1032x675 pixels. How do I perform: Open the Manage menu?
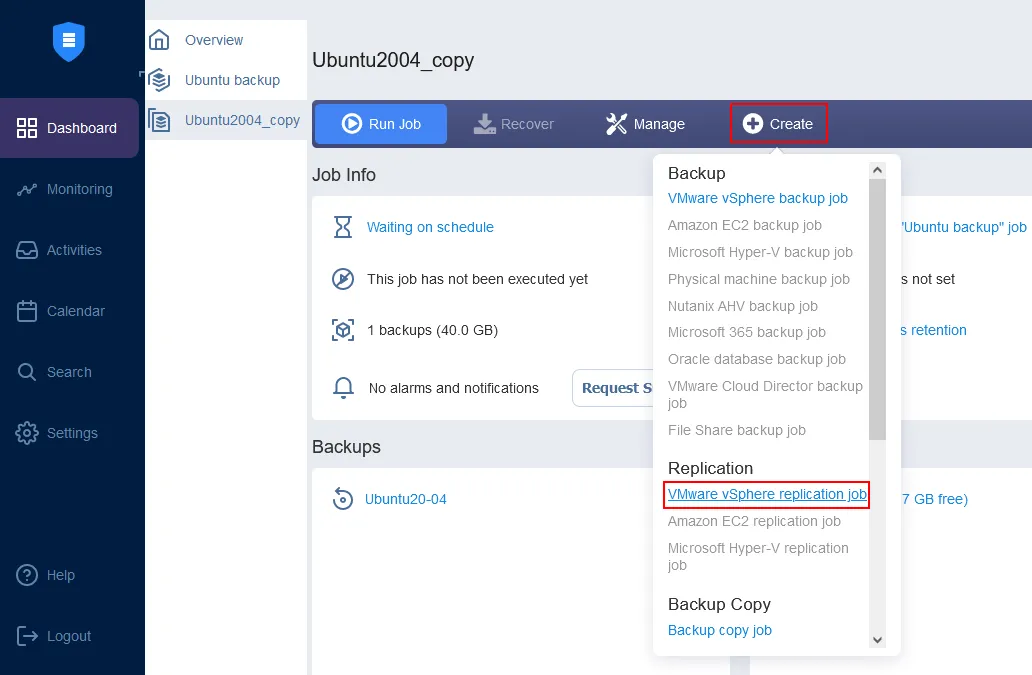pos(645,124)
